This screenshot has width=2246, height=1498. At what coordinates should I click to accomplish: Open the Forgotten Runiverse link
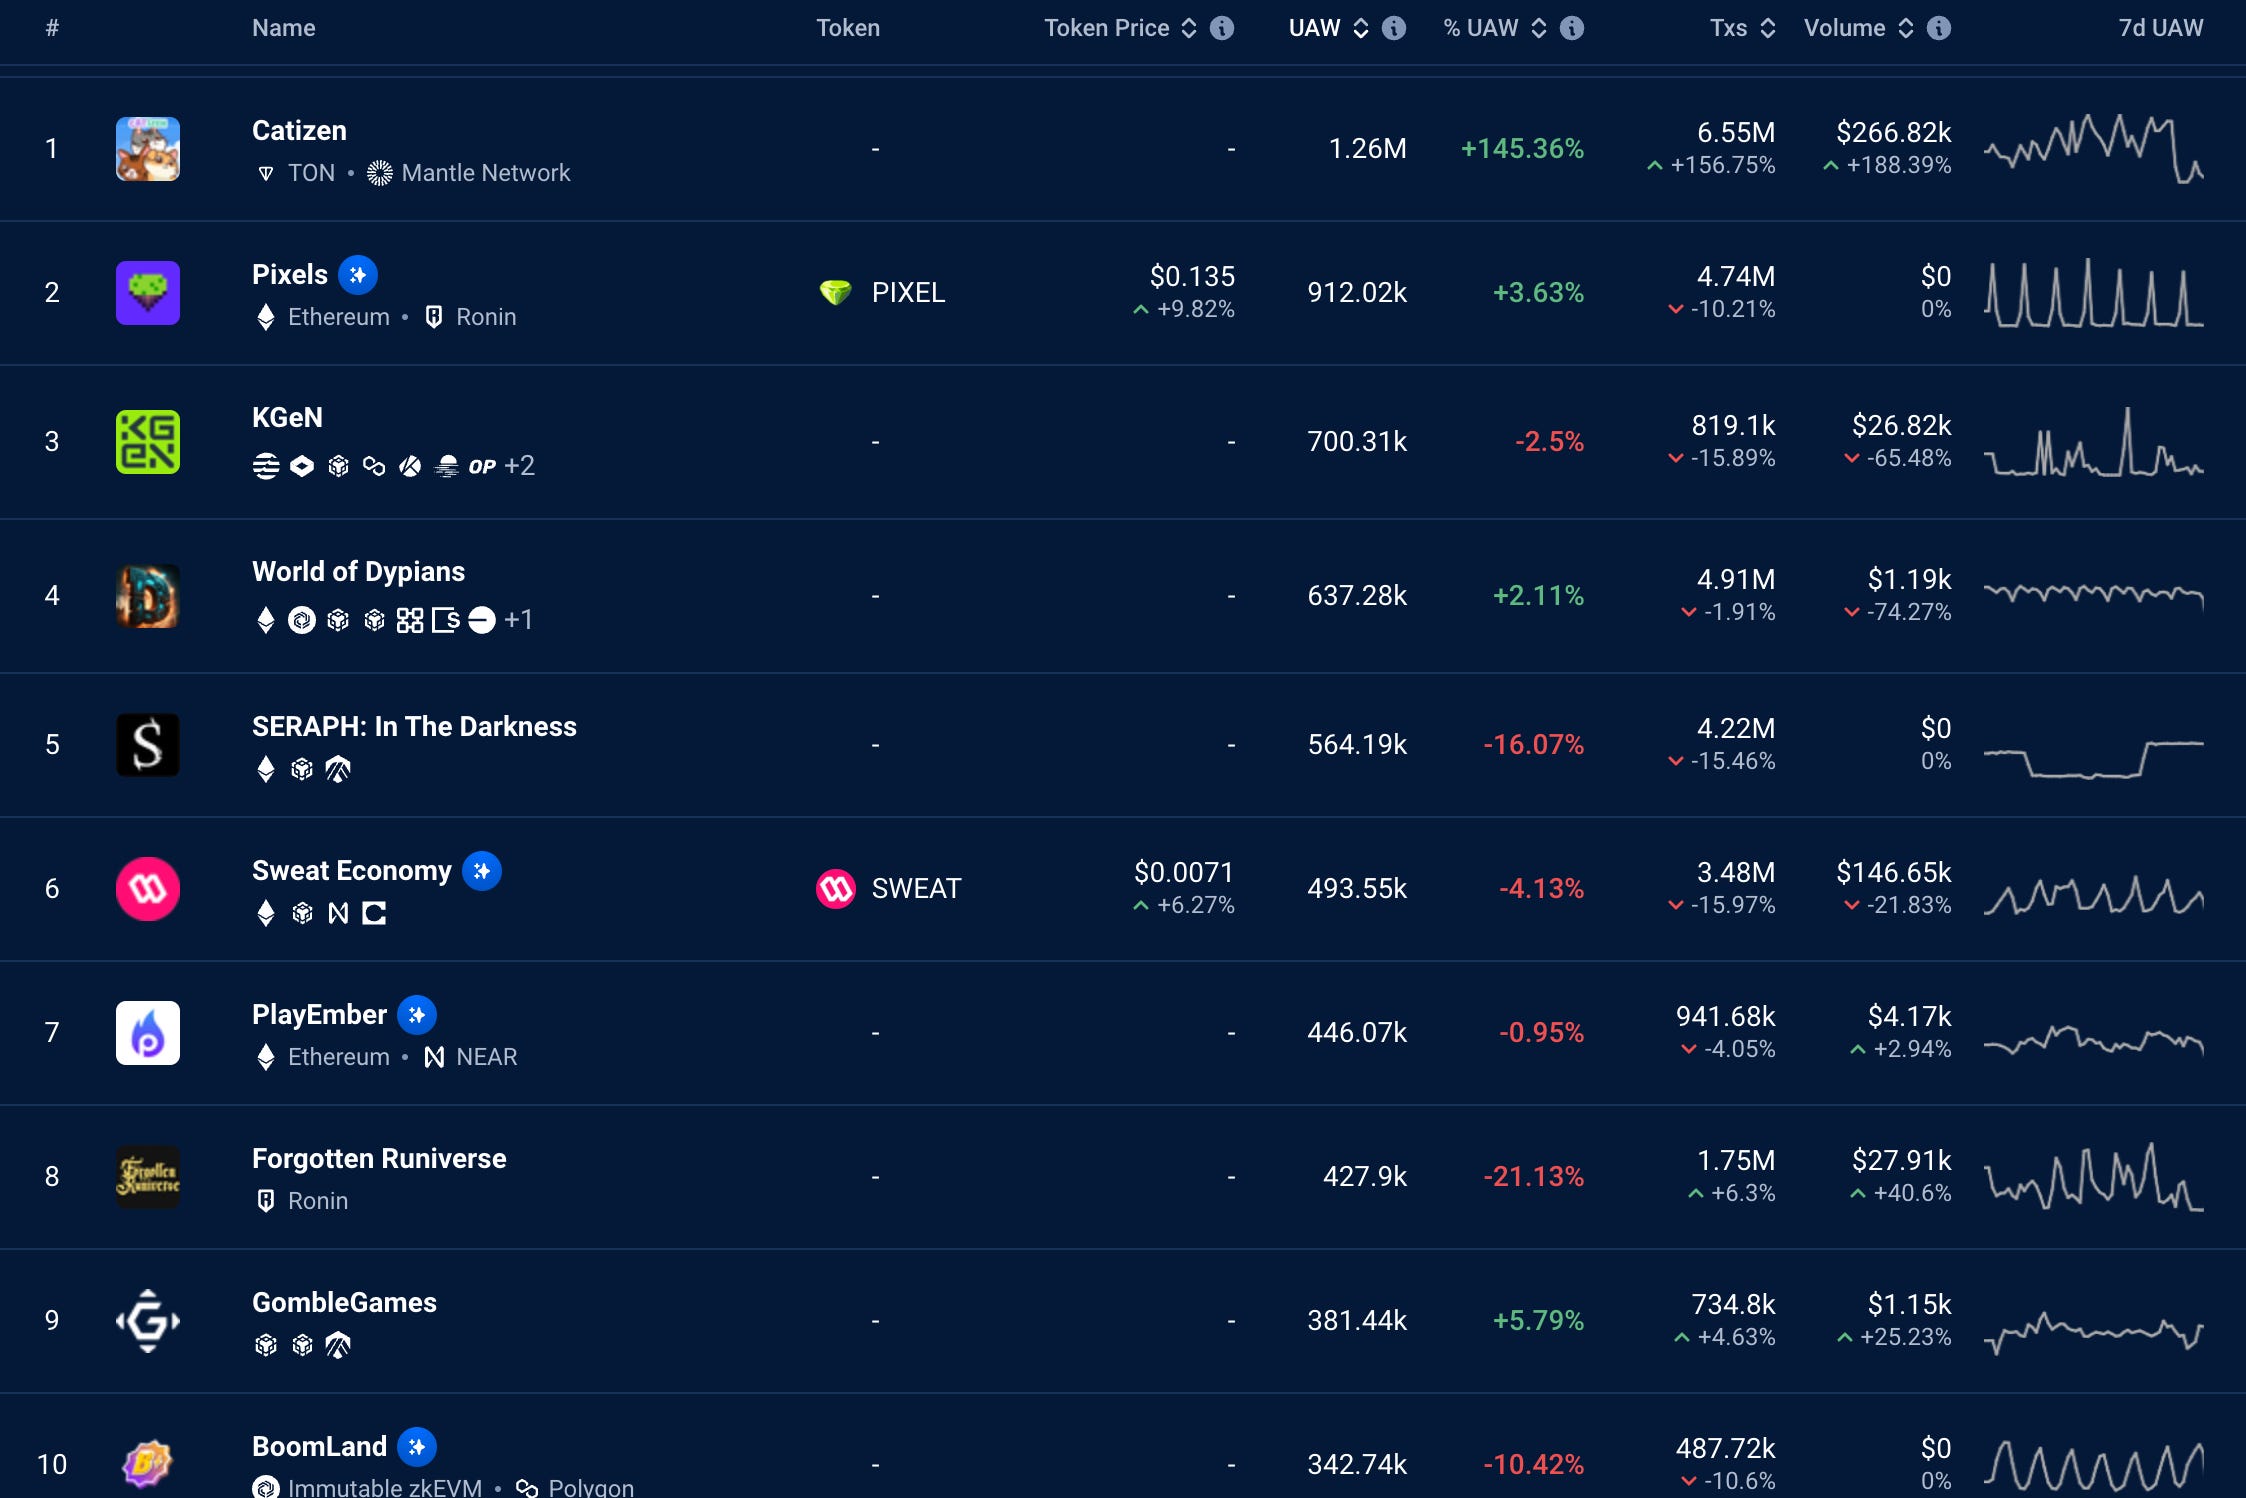click(379, 1159)
